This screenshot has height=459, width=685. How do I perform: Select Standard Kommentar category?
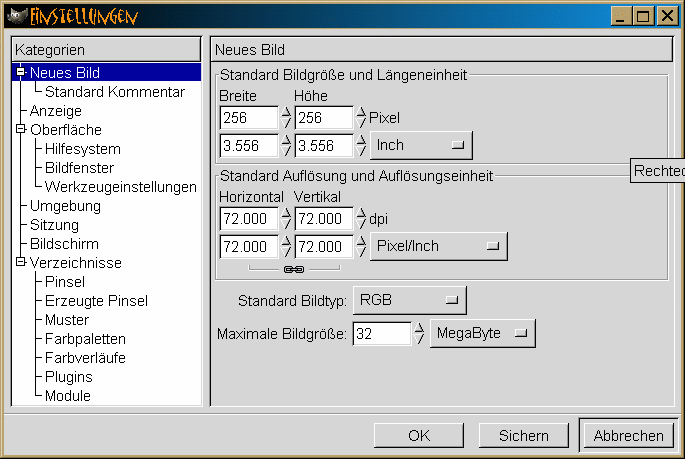tap(114, 92)
